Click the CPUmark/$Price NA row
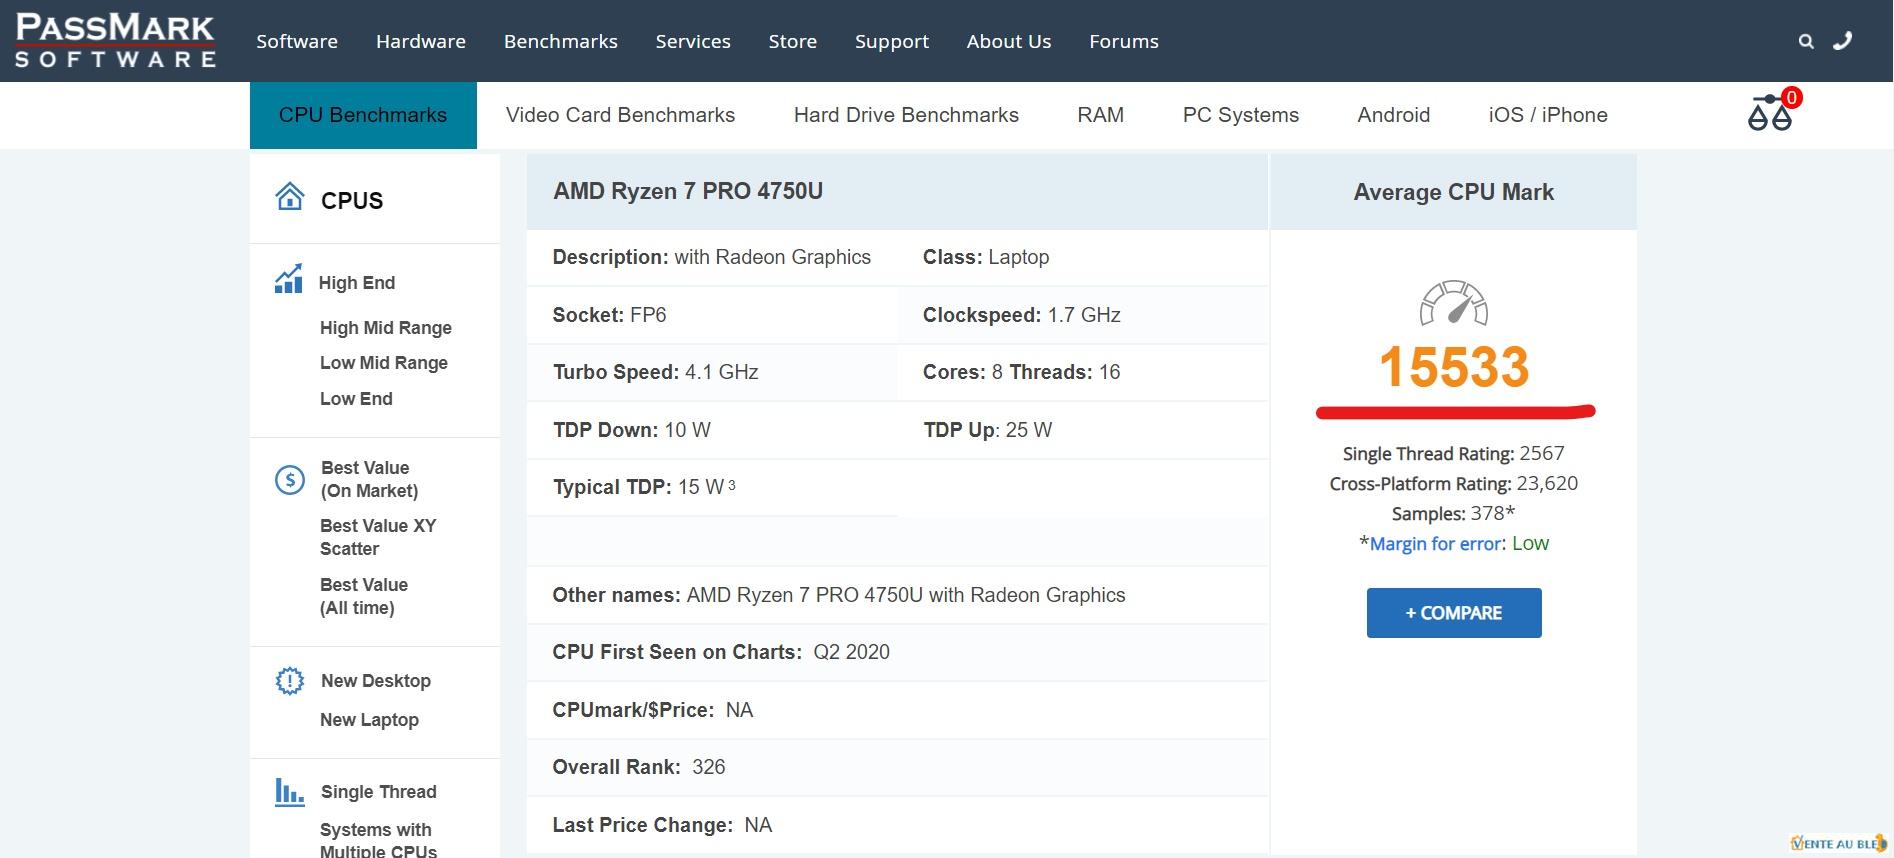This screenshot has width=1894, height=858. coord(897,711)
